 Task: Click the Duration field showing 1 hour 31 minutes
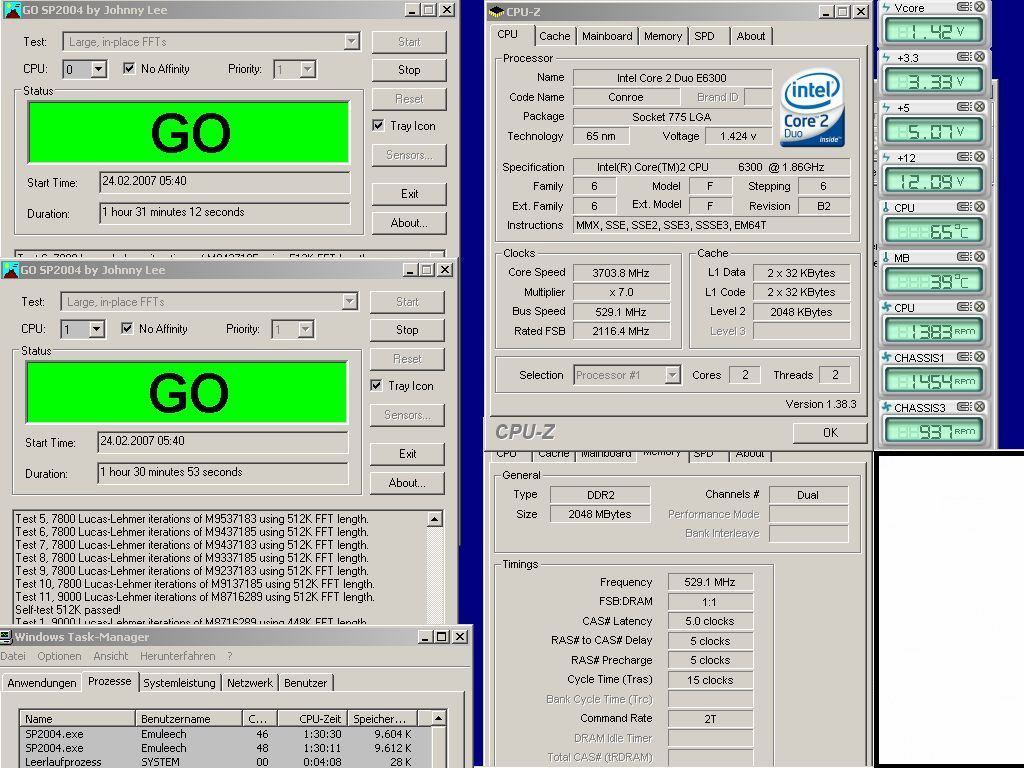point(225,212)
